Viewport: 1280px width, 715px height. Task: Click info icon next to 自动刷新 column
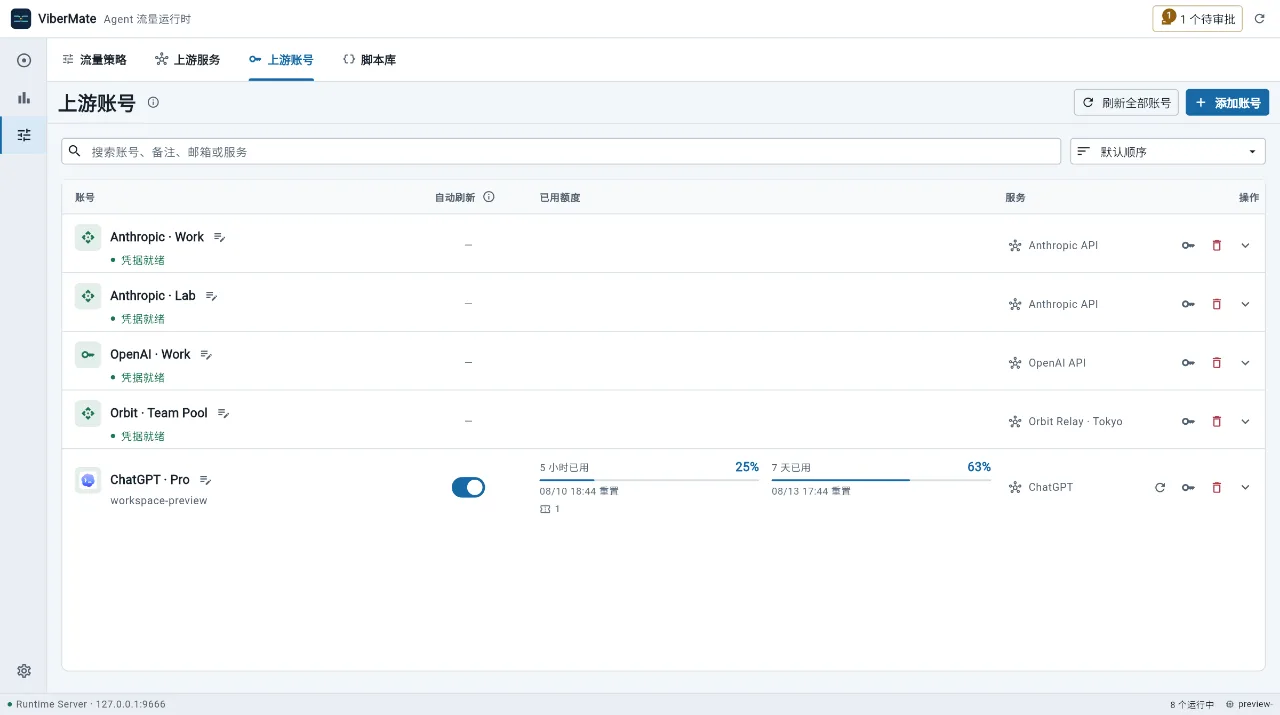[x=489, y=197]
